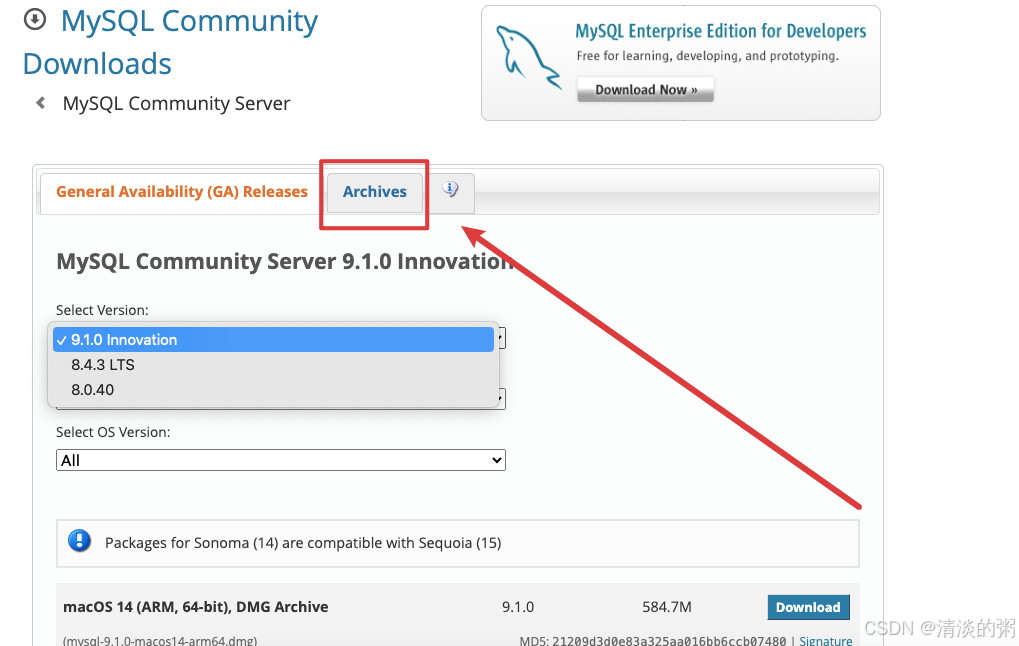The height and width of the screenshot is (646, 1019).
Task: Click MySQL Enterprise Edition for Developers heading
Action: [721, 31]
